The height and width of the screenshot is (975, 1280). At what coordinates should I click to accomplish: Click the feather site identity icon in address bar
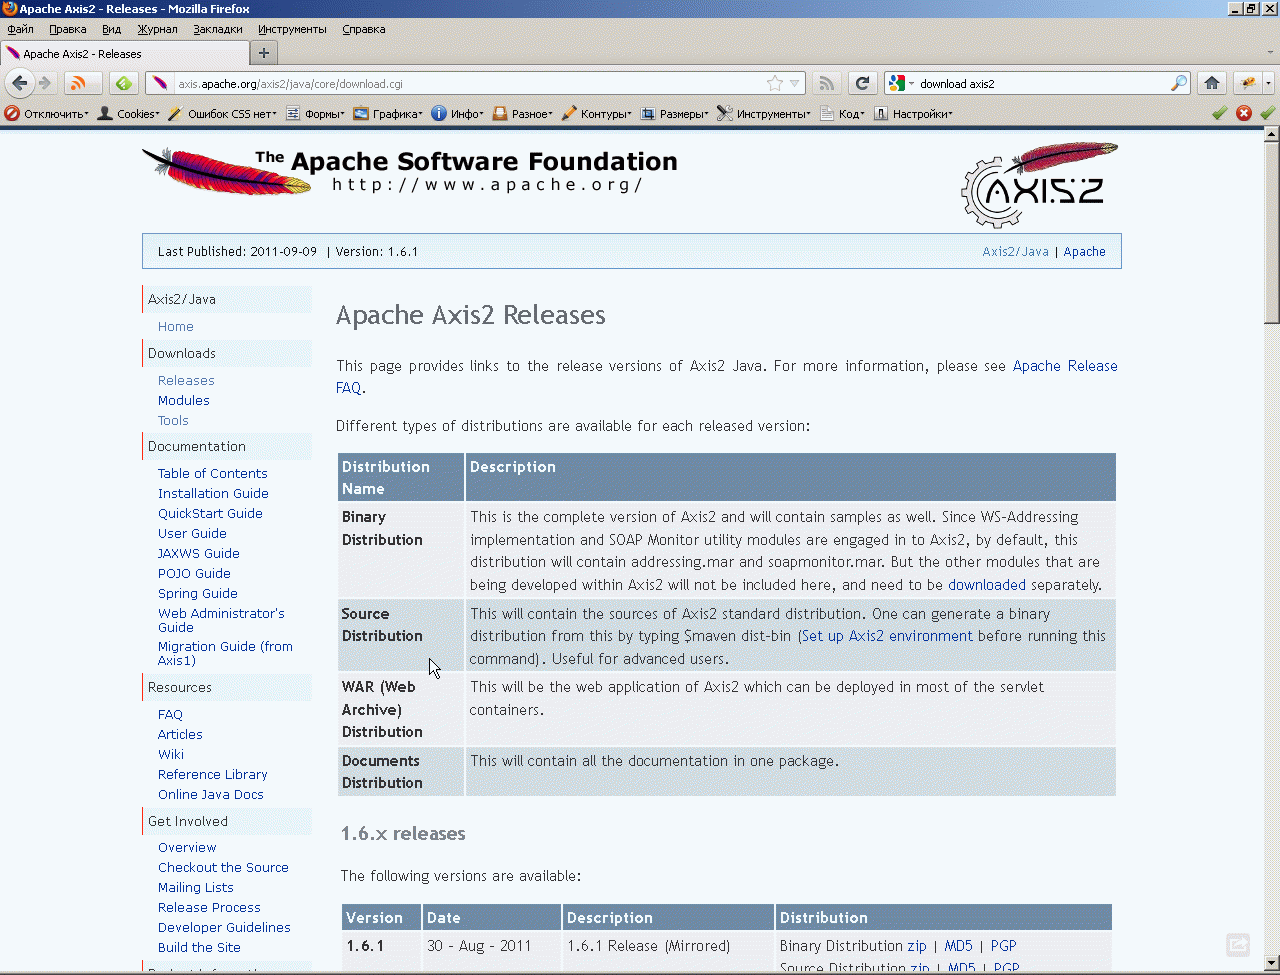pyautogui.click(x=160, y=84)
